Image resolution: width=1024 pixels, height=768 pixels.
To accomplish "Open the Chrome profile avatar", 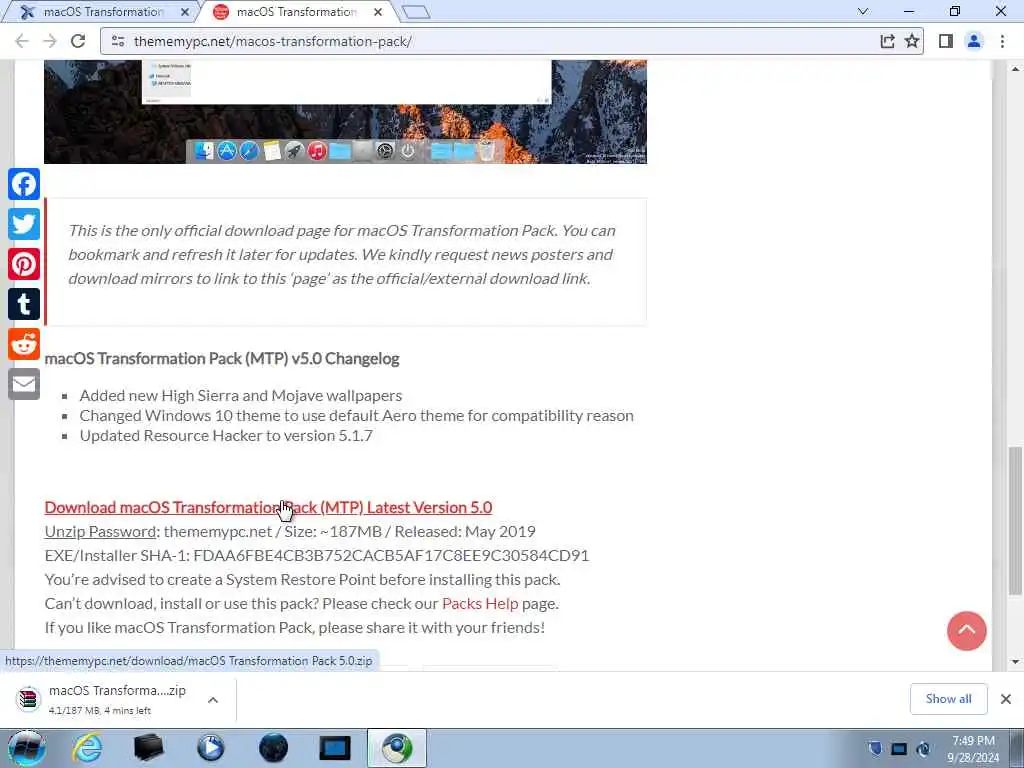I will (x=974, y=41).
